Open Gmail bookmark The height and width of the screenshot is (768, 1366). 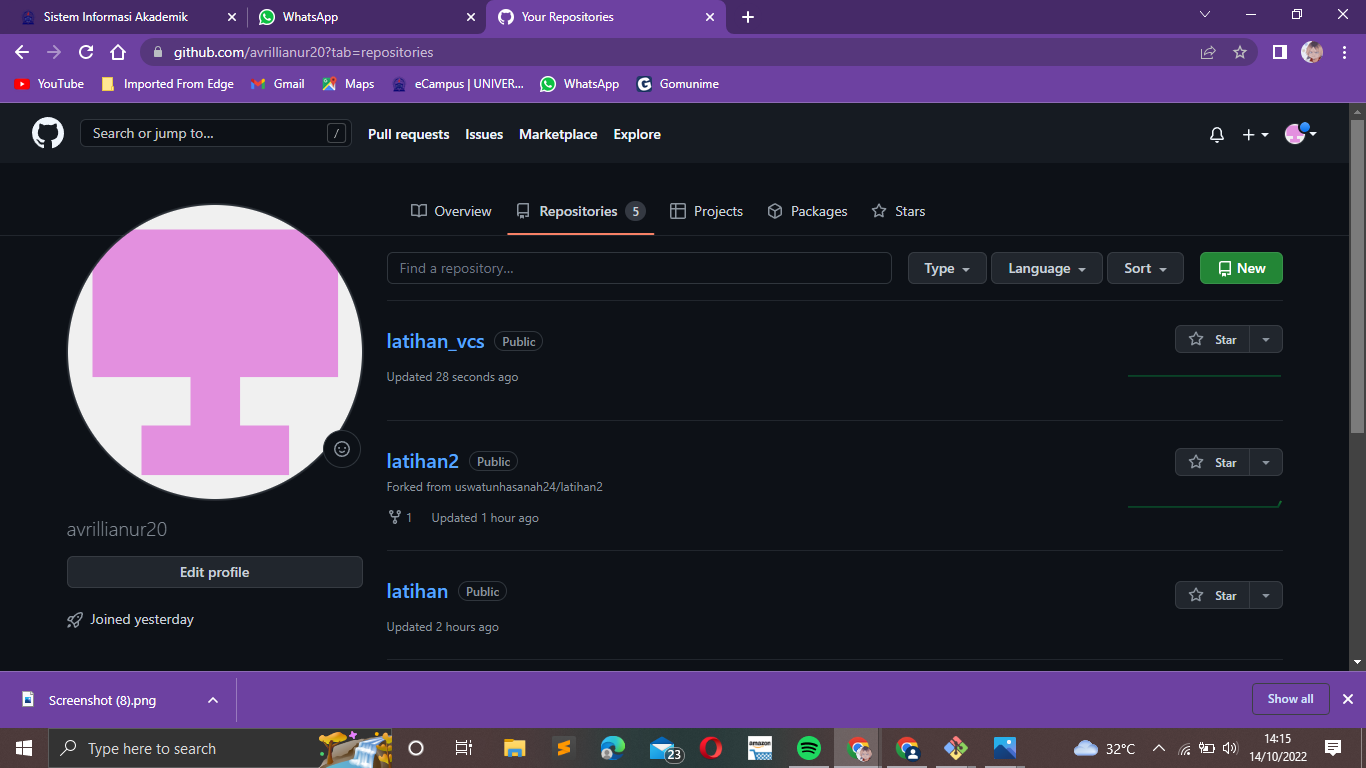(277, 84)
